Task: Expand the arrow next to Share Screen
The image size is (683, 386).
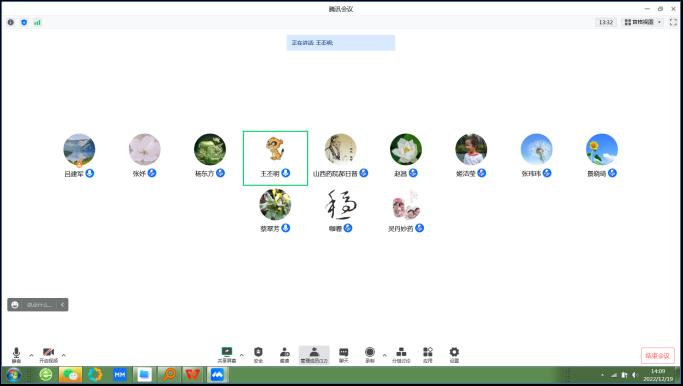Action: [x=242, y=356]
